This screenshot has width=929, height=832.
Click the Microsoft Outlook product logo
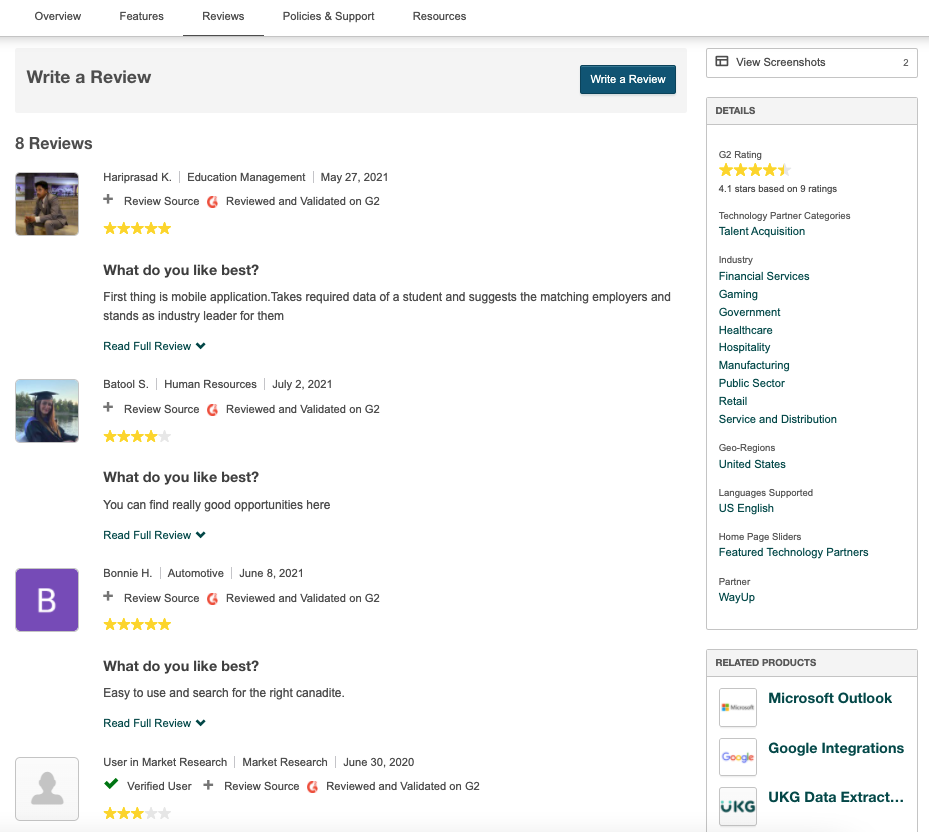738,707
